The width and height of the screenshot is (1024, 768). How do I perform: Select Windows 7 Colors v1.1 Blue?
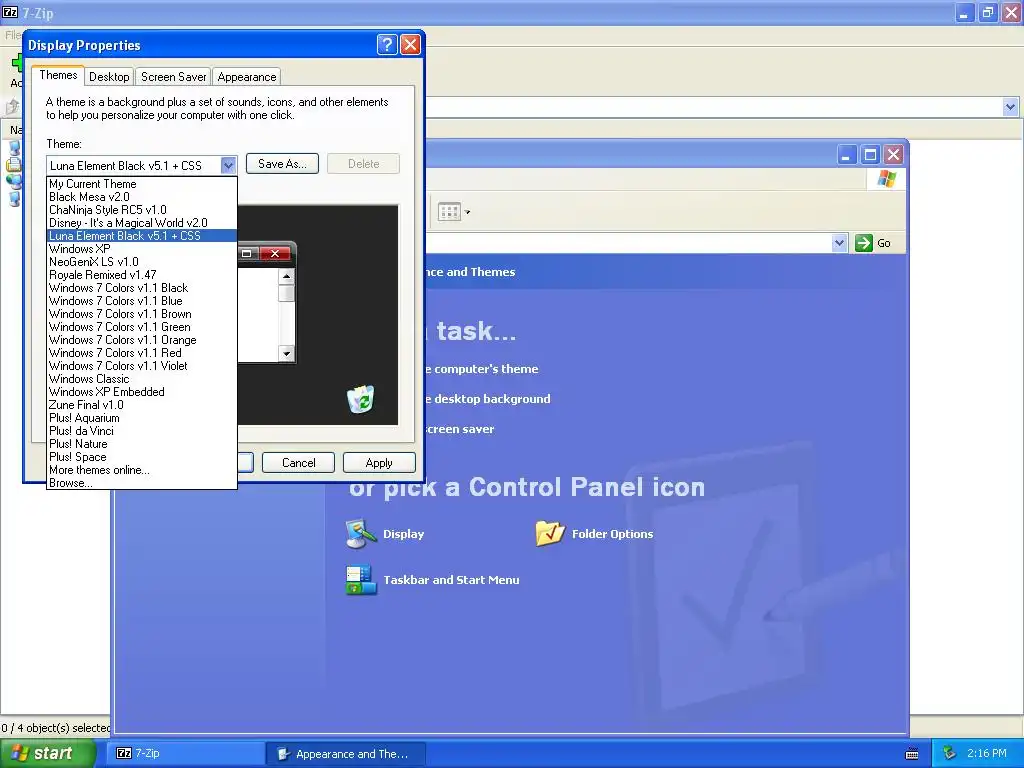coord(142,301)
